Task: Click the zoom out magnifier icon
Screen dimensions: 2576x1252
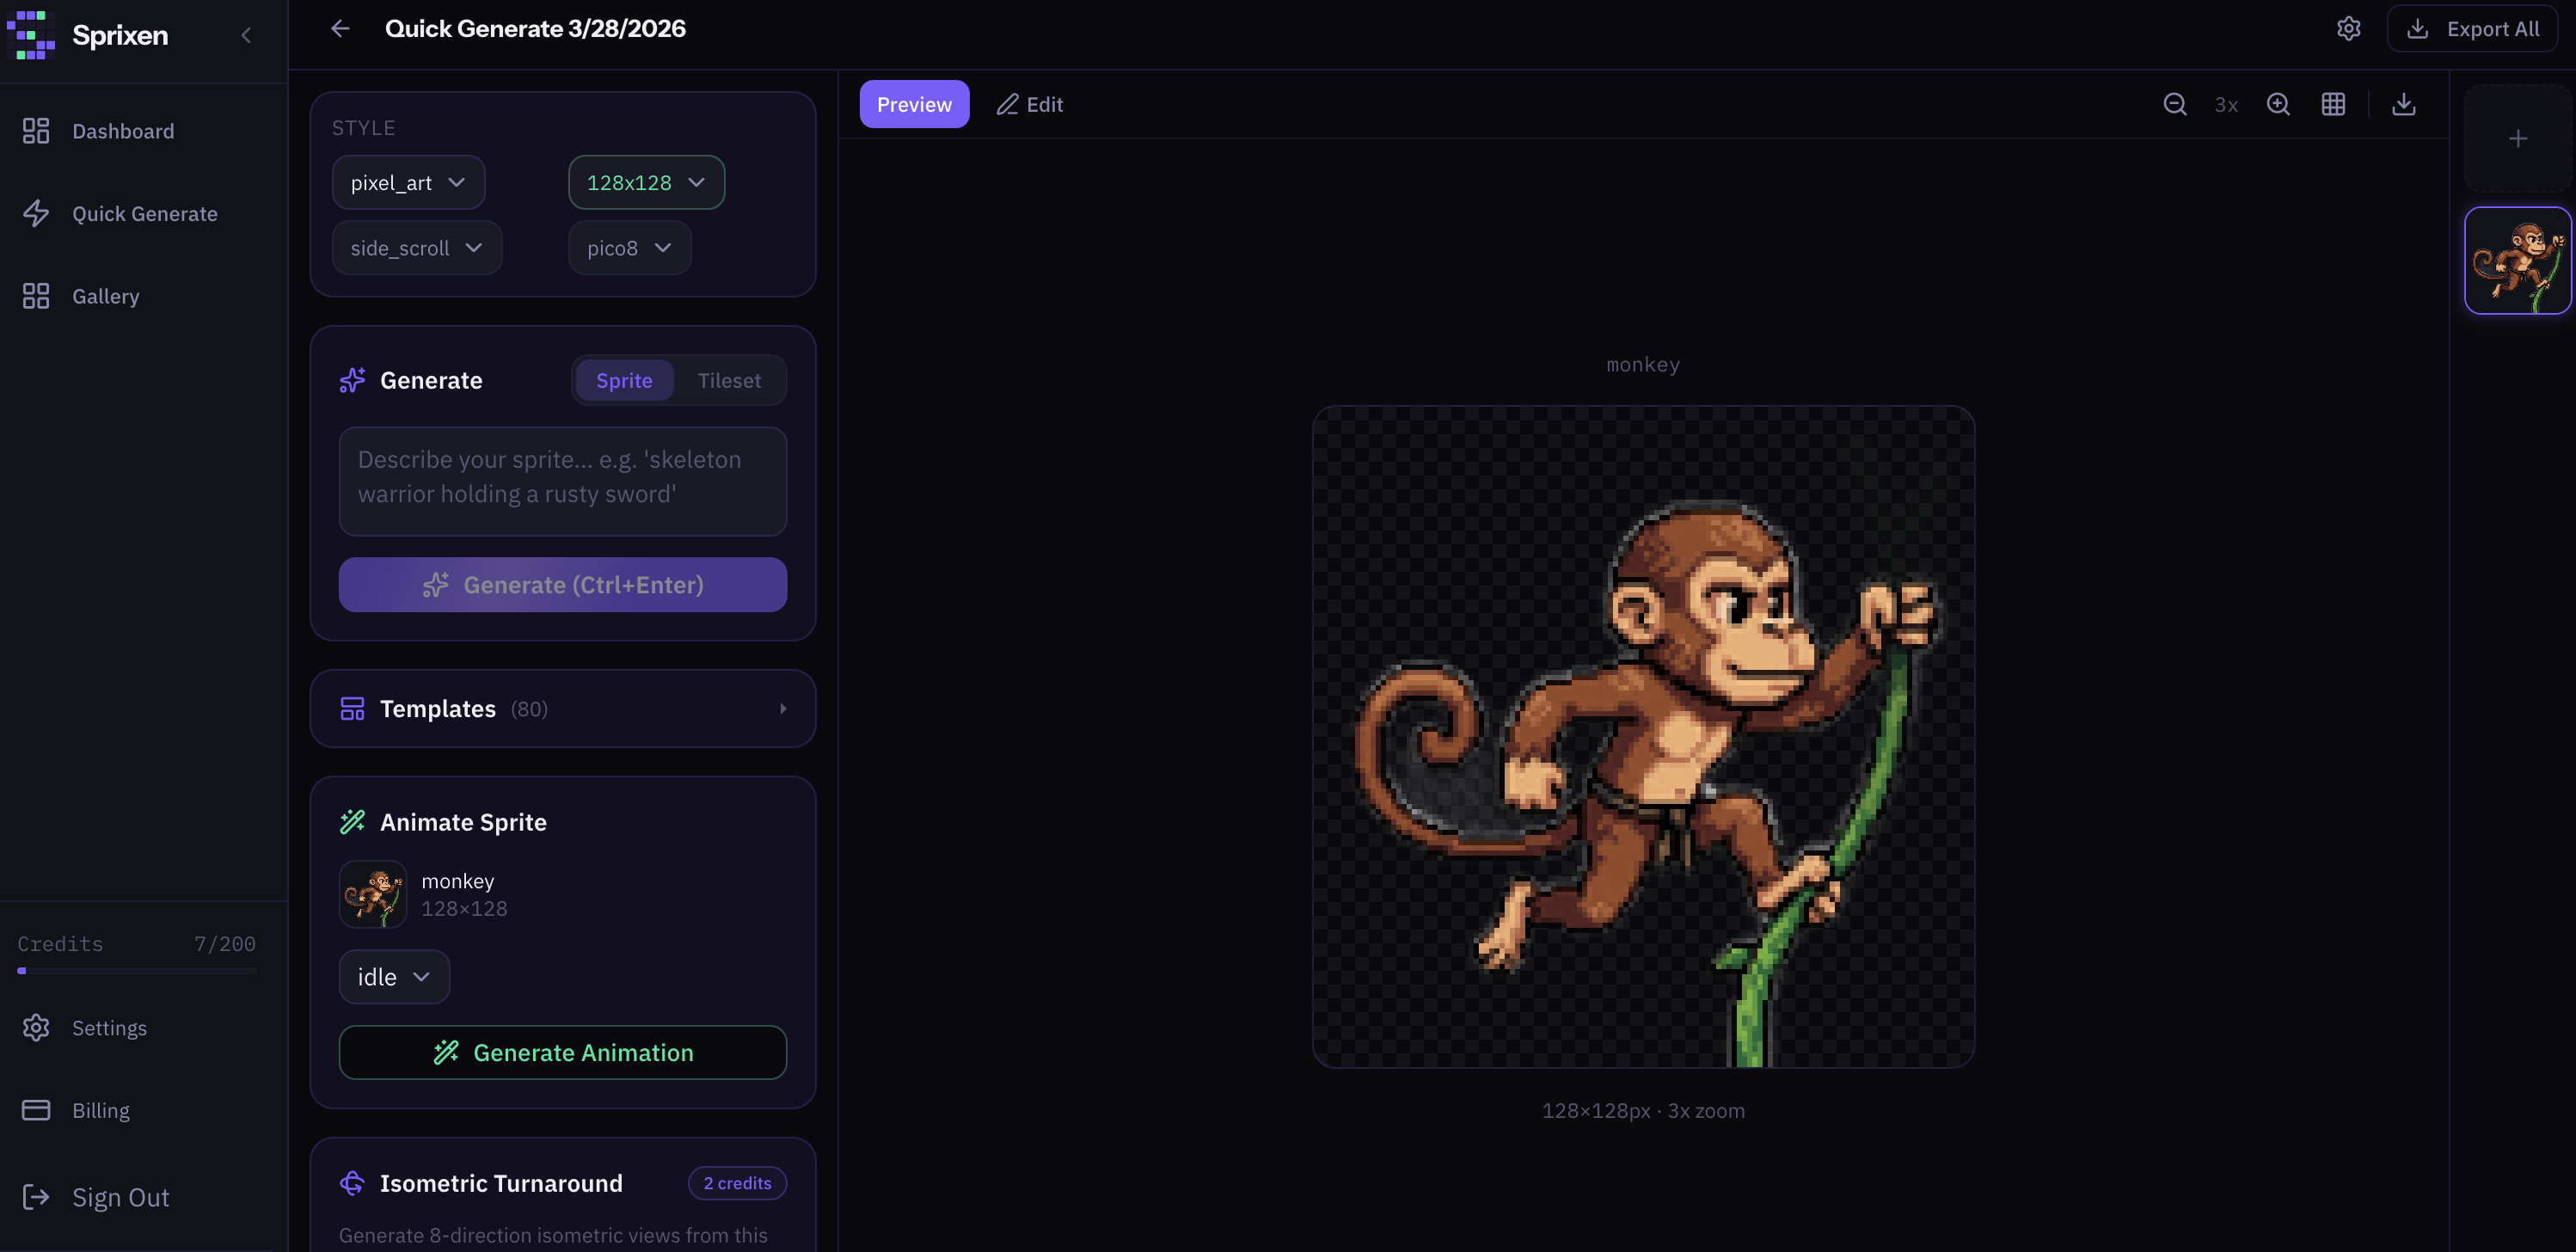Action: click(x=2174, y=104)
